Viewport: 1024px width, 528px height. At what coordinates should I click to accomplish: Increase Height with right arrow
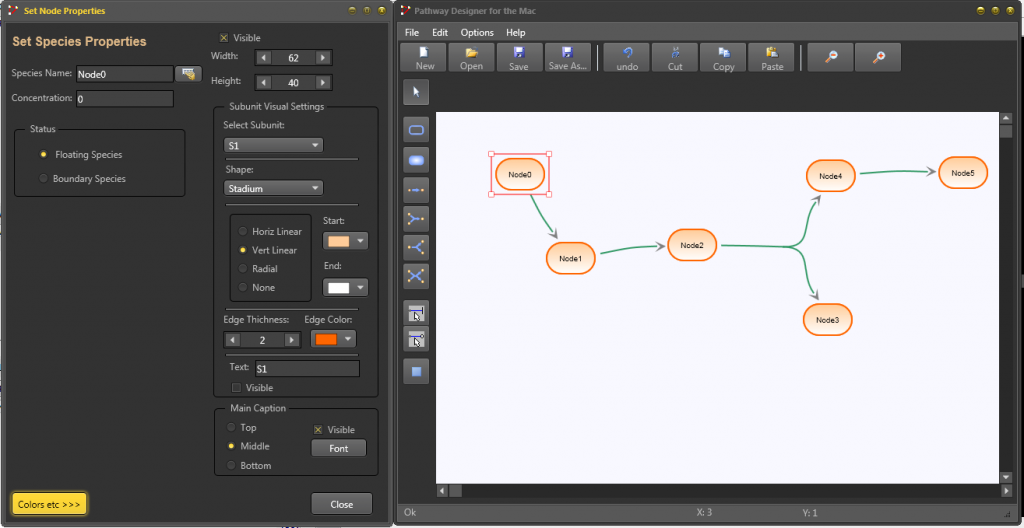click(x=323, y=83)
